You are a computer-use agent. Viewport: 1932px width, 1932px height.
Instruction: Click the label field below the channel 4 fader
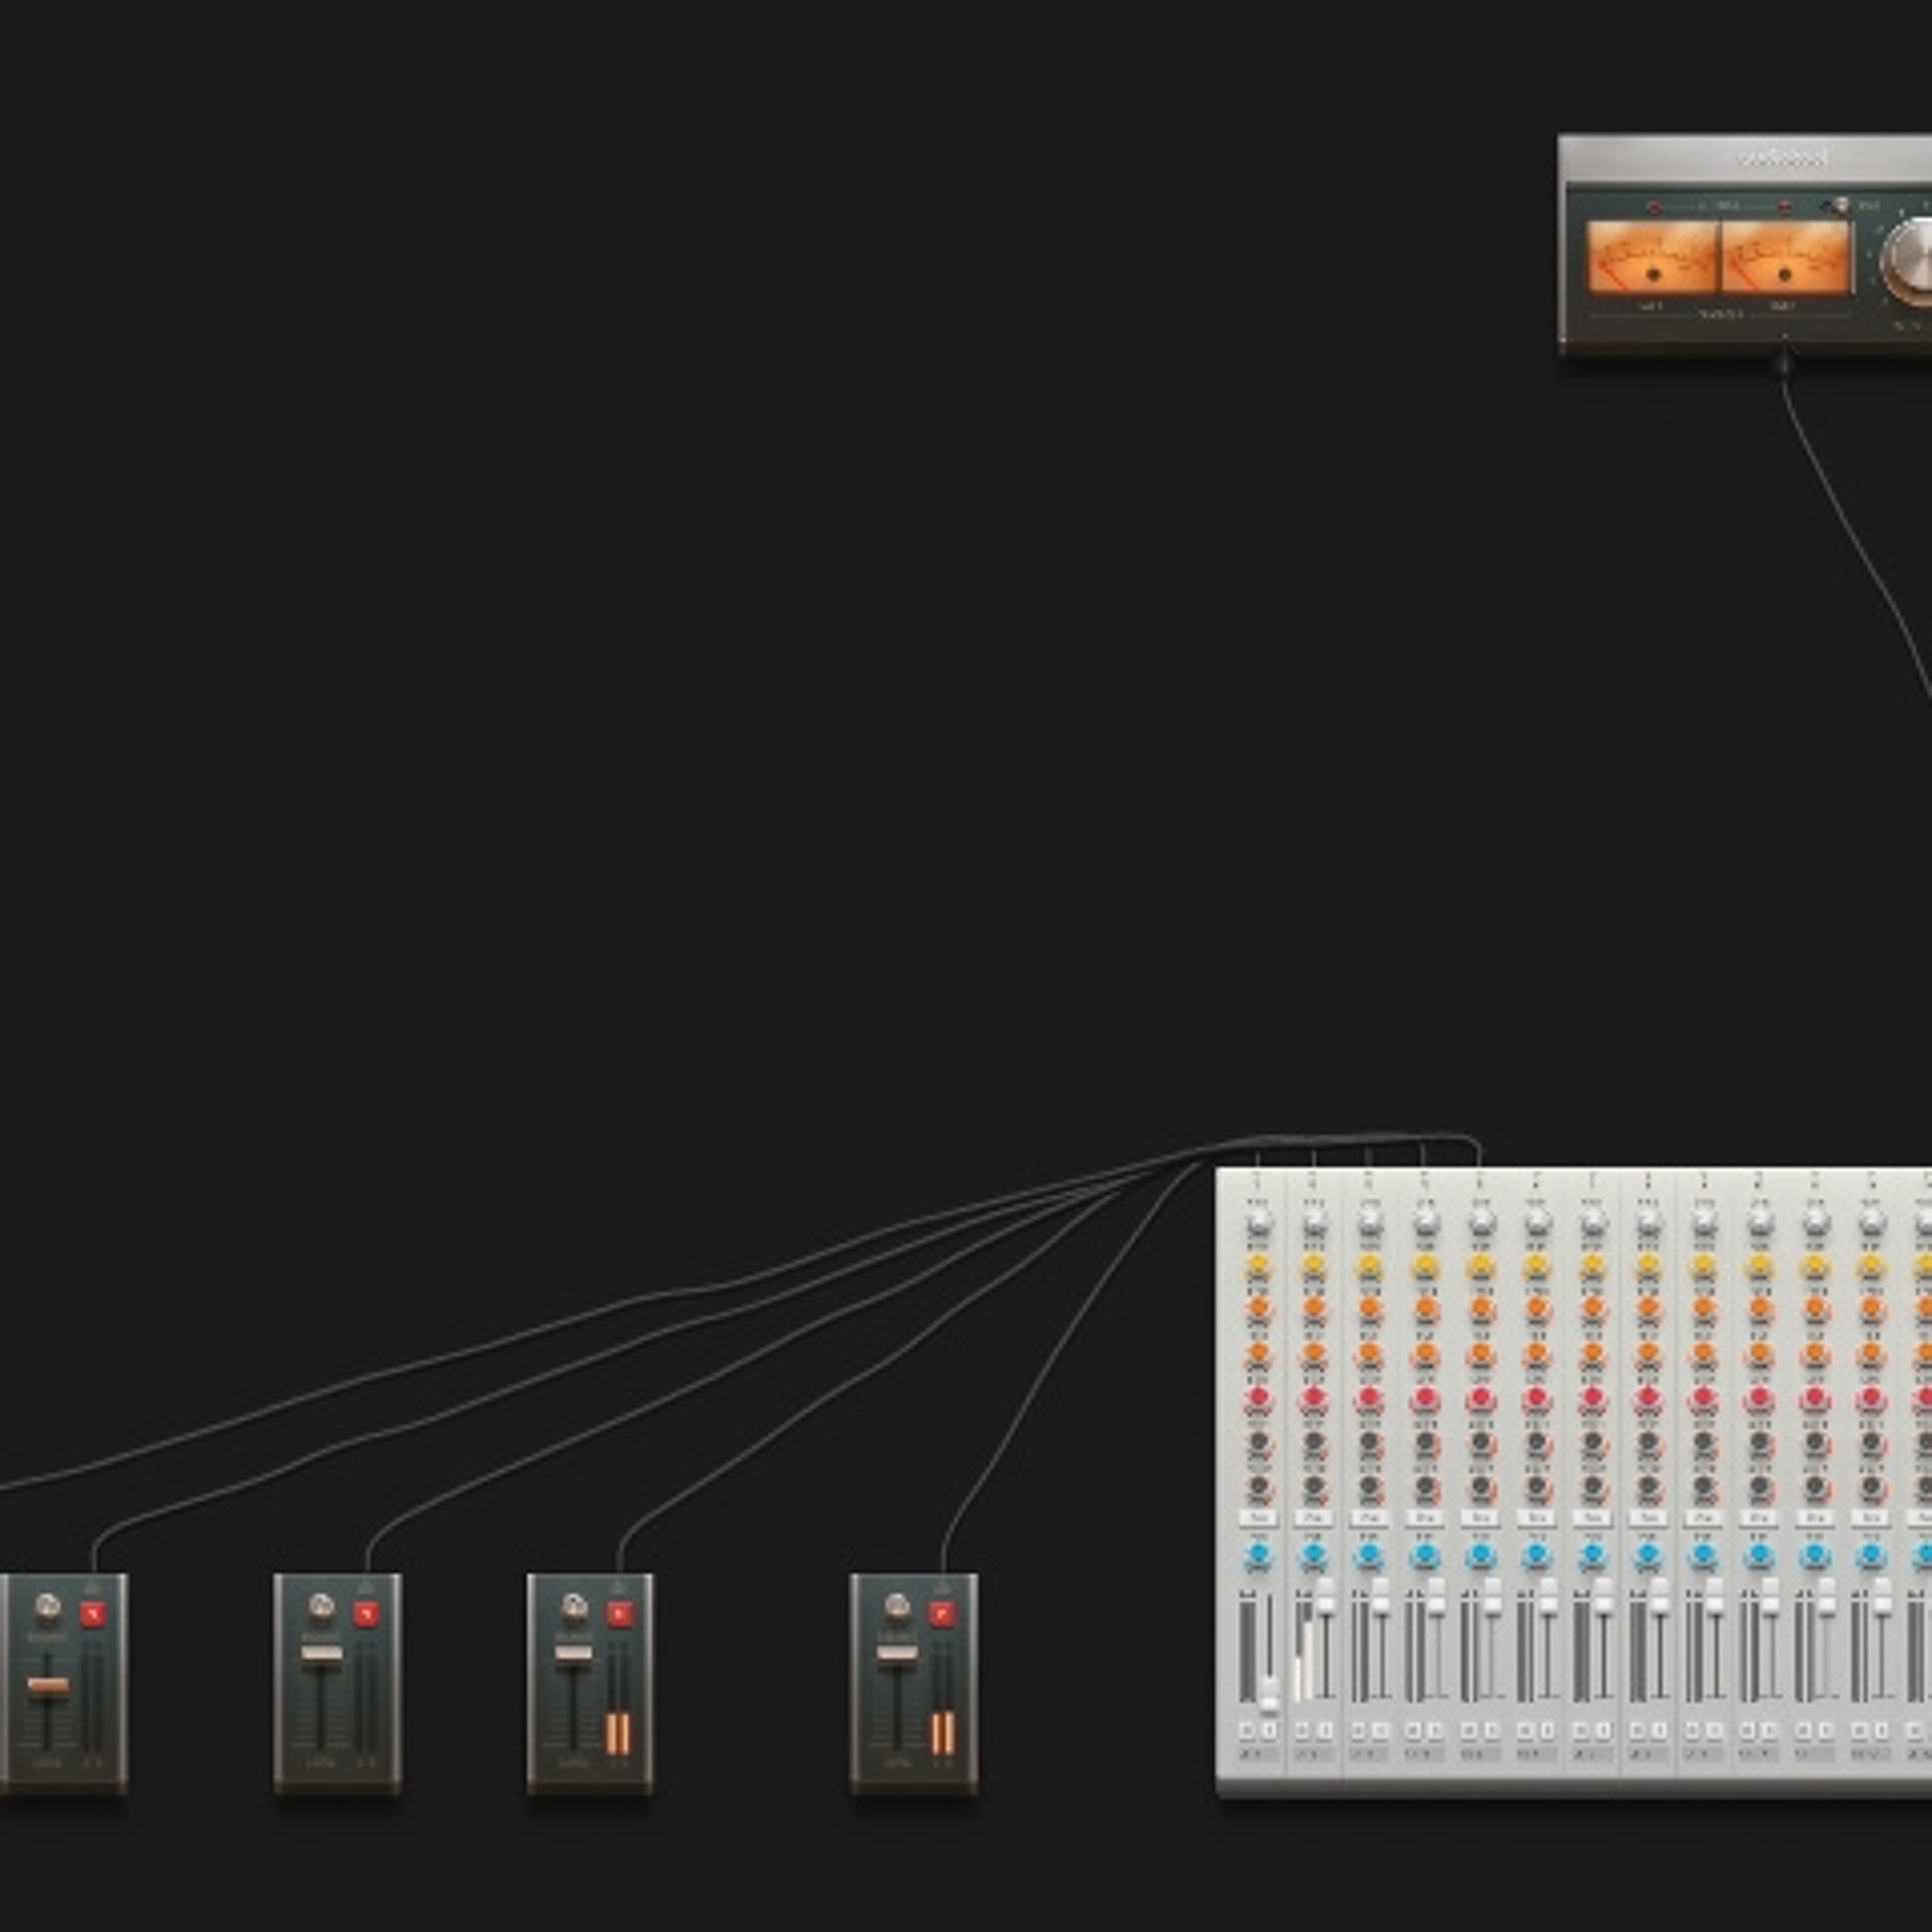click(x=1426, y=1755)
